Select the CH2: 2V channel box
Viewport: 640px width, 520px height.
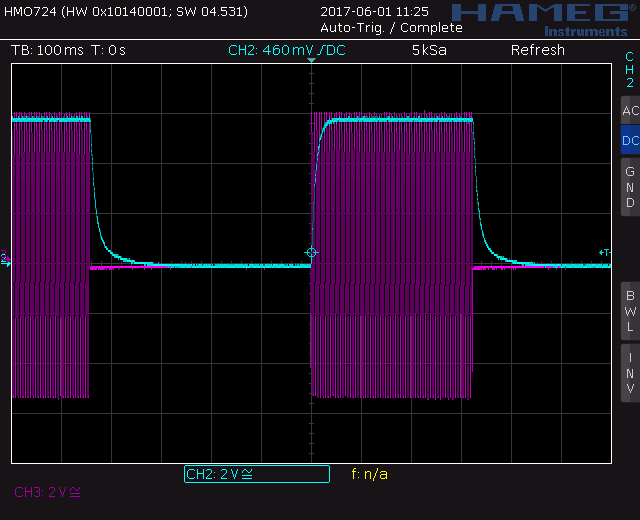(256, 474)
